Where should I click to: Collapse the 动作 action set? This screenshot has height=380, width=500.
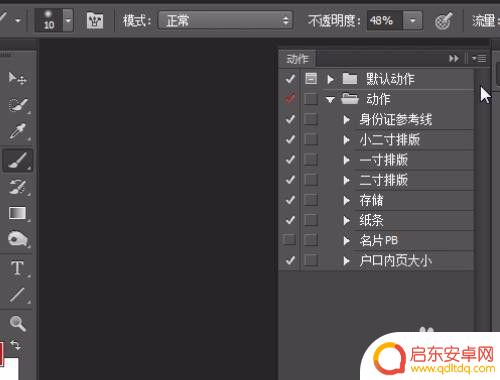330,99
